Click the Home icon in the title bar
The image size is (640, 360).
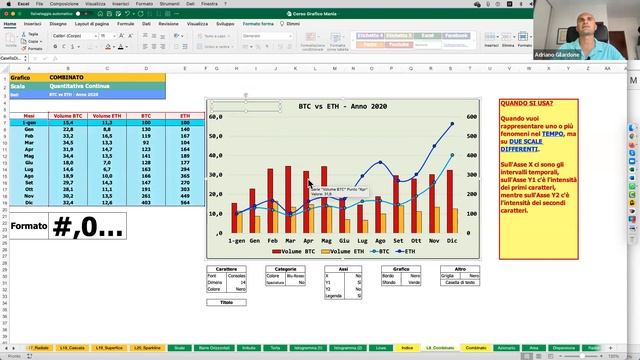(100, 13)
